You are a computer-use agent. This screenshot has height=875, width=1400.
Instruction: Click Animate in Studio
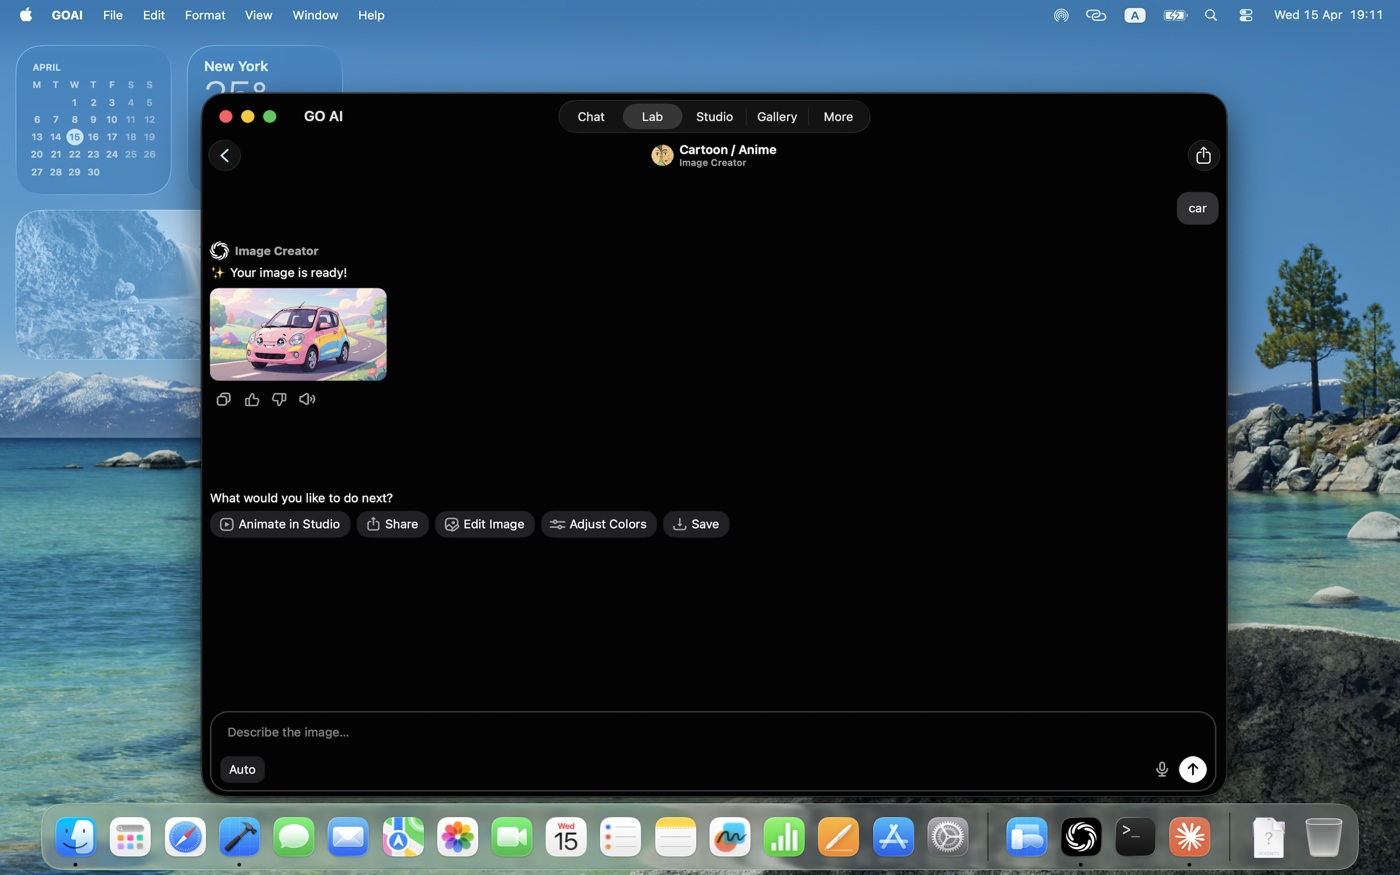coord(280,523)
